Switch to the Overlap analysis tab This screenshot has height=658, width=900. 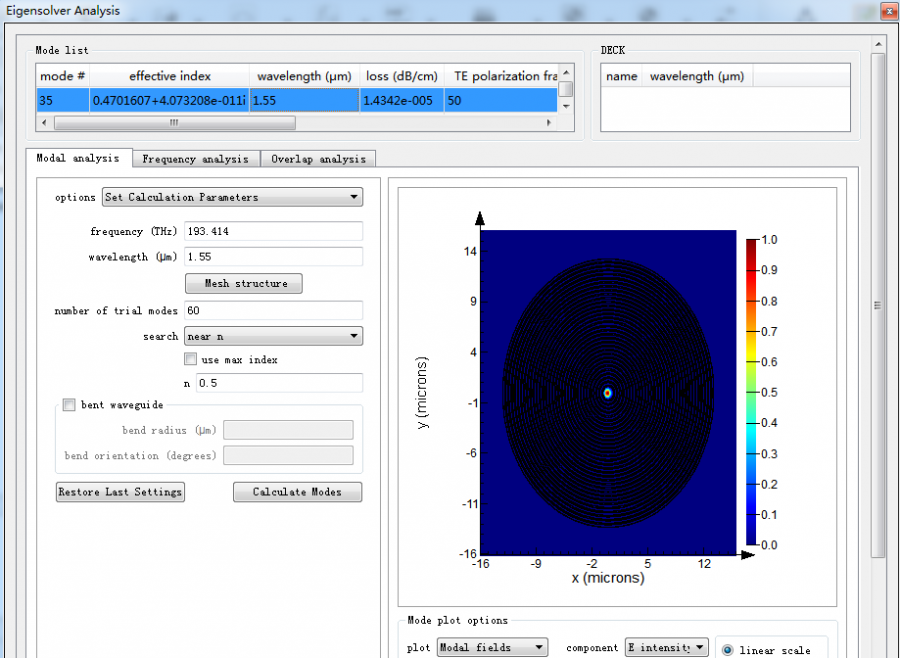(x=319, y=159)
